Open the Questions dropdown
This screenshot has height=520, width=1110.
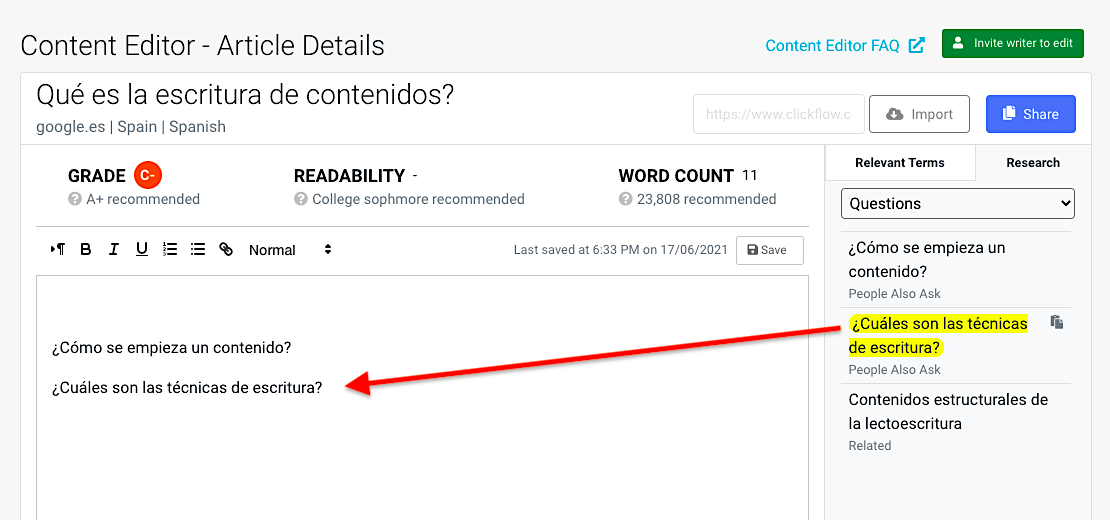coord(958,204)
